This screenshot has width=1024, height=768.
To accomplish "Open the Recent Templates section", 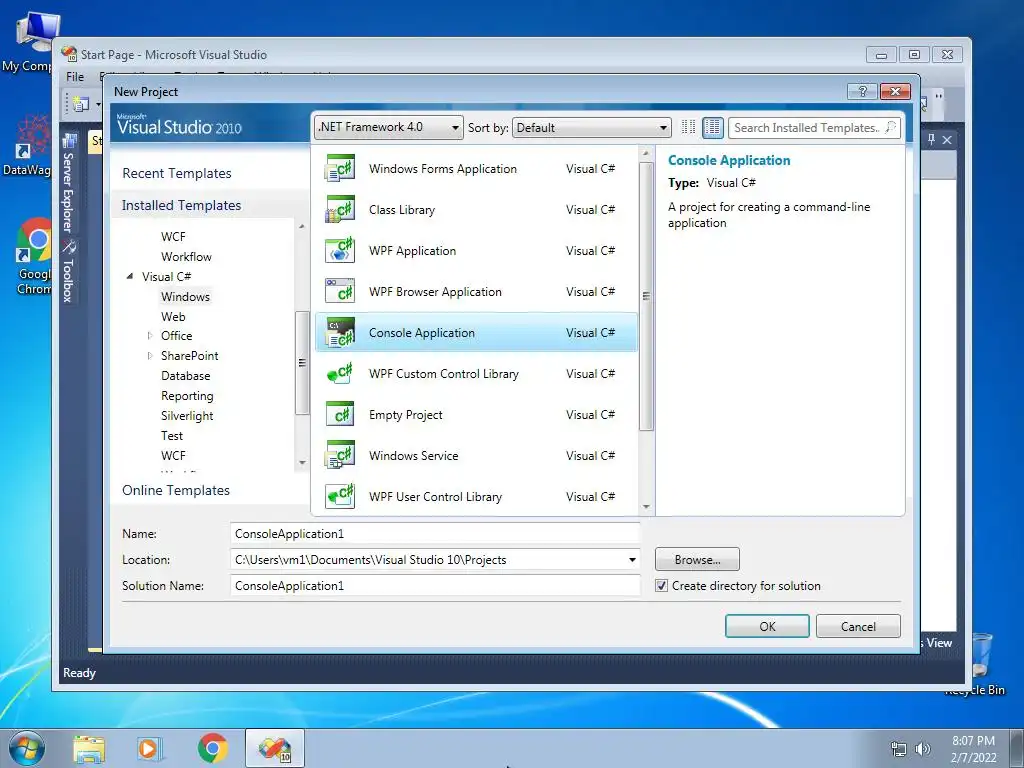I will click(x=177, y=173).
